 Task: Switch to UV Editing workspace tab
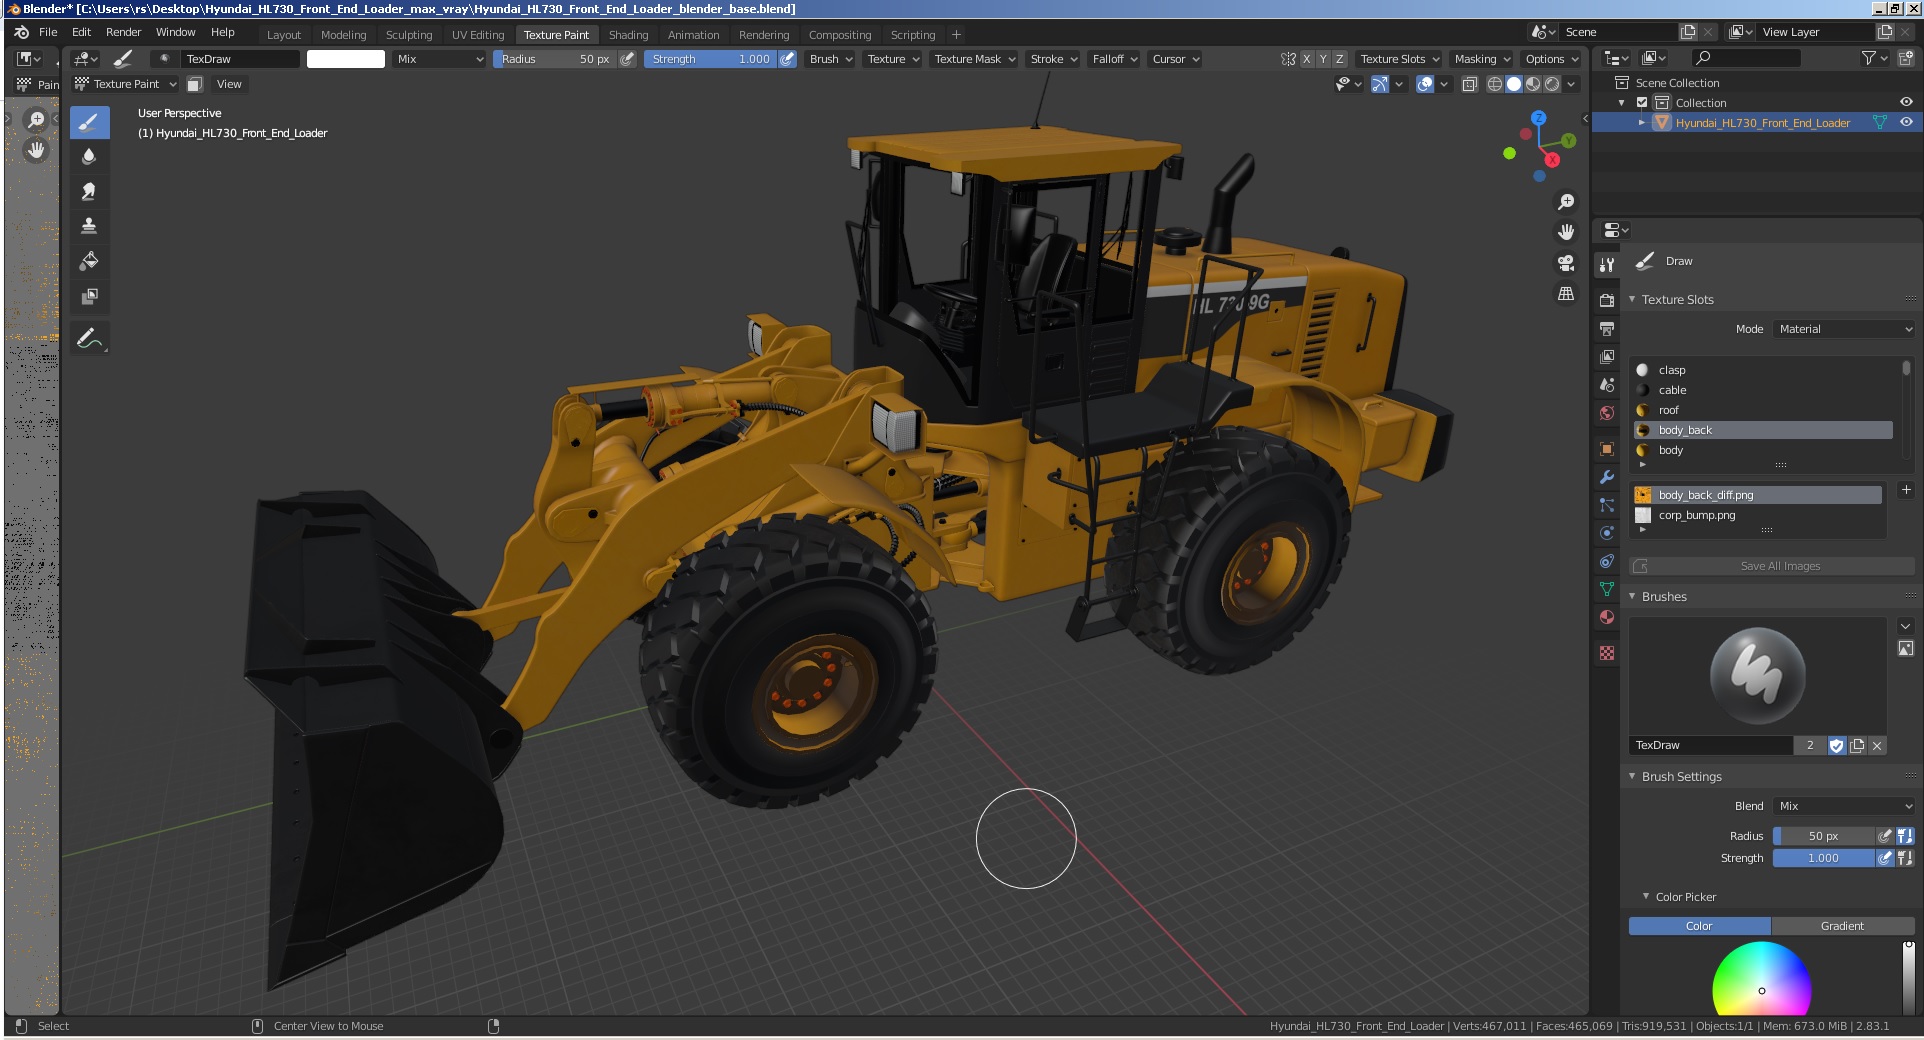click(x=478, y=34)
